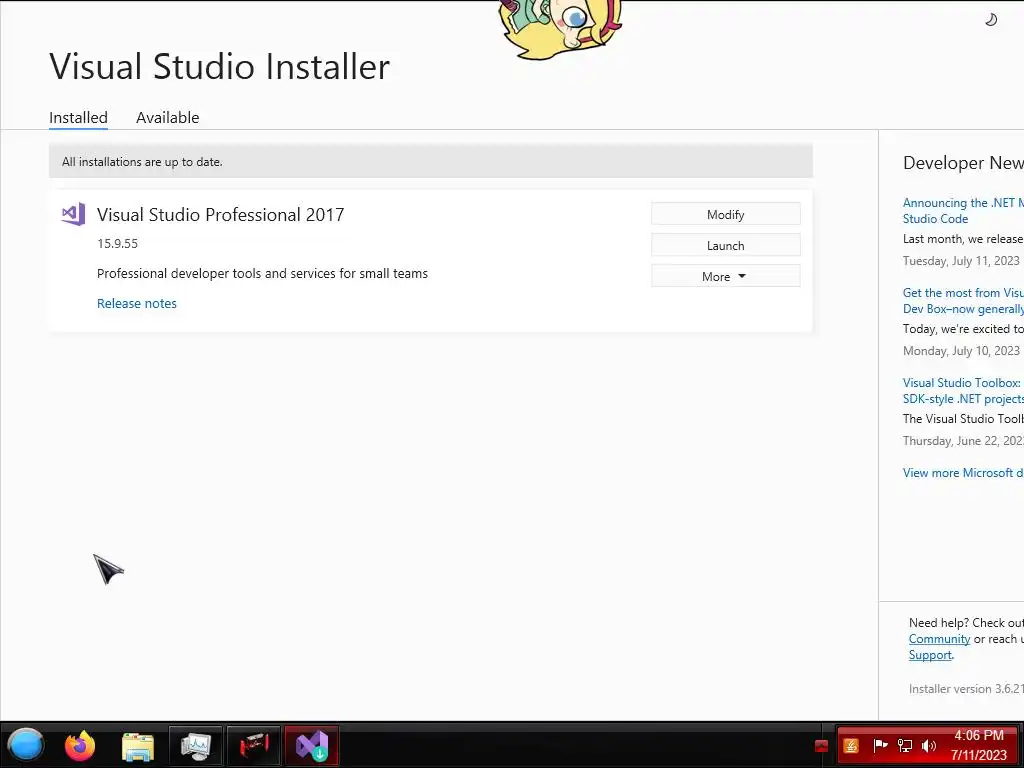
Task: Click the network status tray icon
Action: 904,745
